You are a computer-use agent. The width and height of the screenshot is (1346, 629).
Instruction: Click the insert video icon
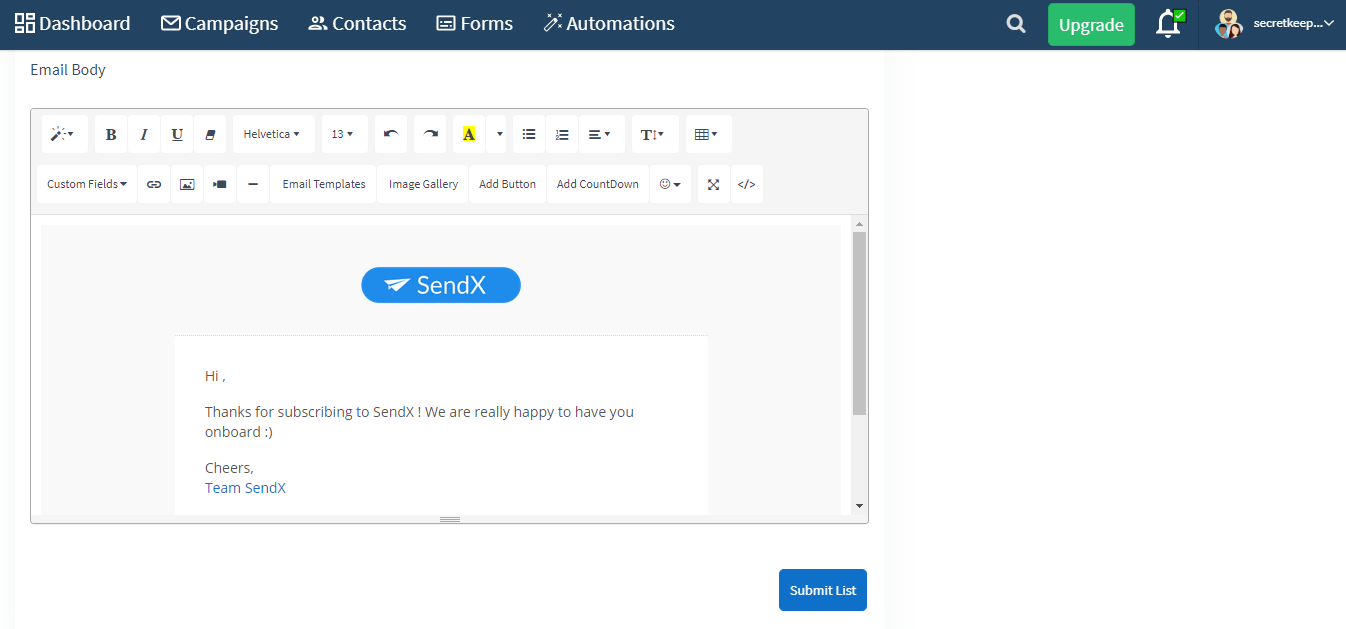click(x=220, y=184)
